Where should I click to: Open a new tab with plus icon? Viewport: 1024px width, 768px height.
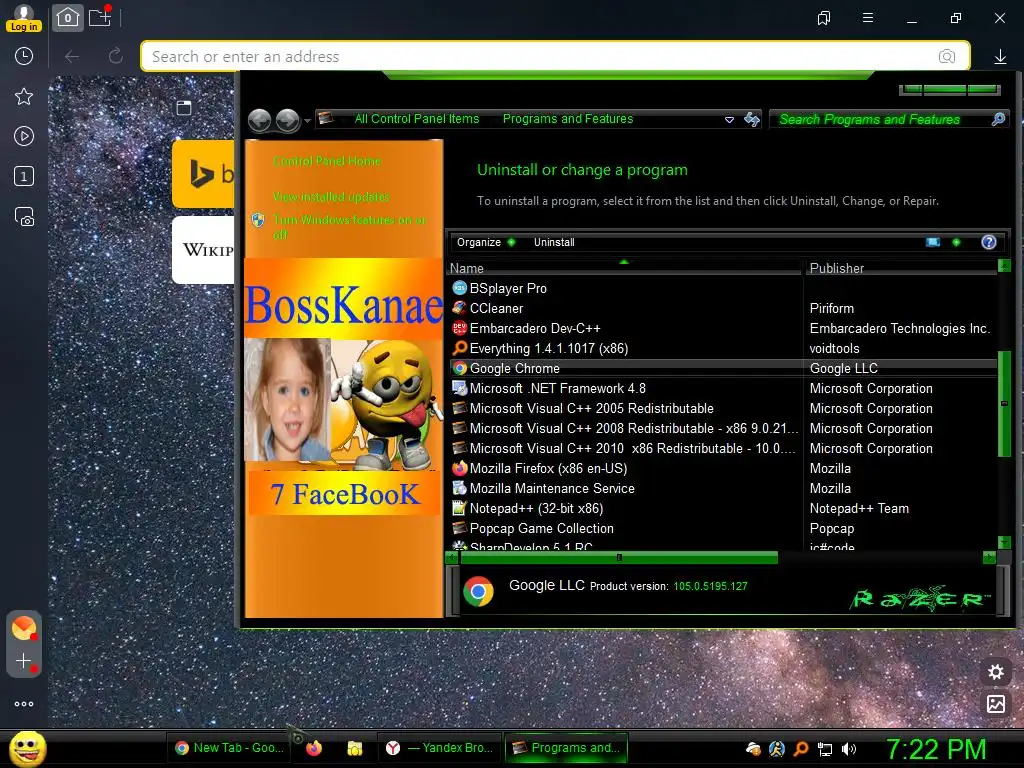100,17
